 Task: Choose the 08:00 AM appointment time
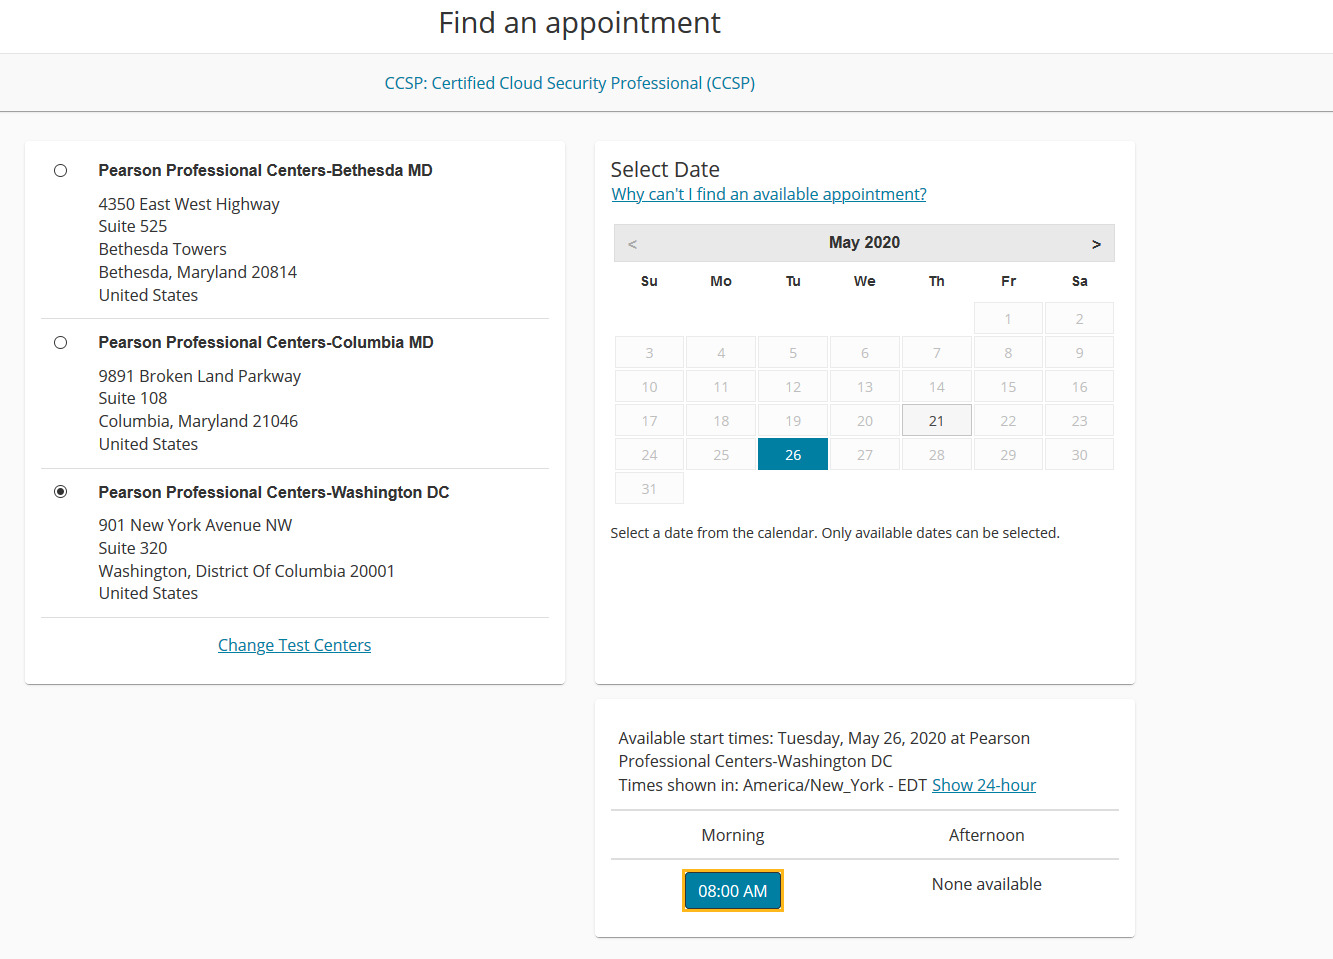[x=732, y=891]
